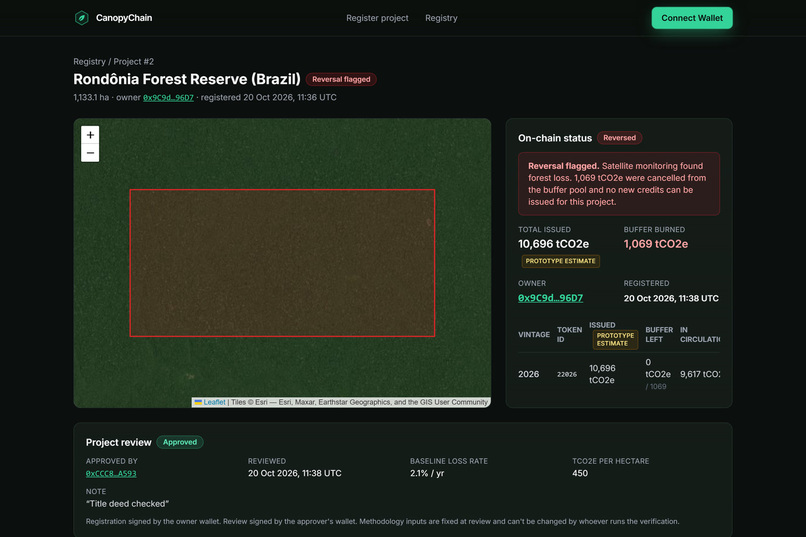Select the 10,696 tCO2e total issued value
Viewport: 806px width, 537px height.
pos(554,244)
